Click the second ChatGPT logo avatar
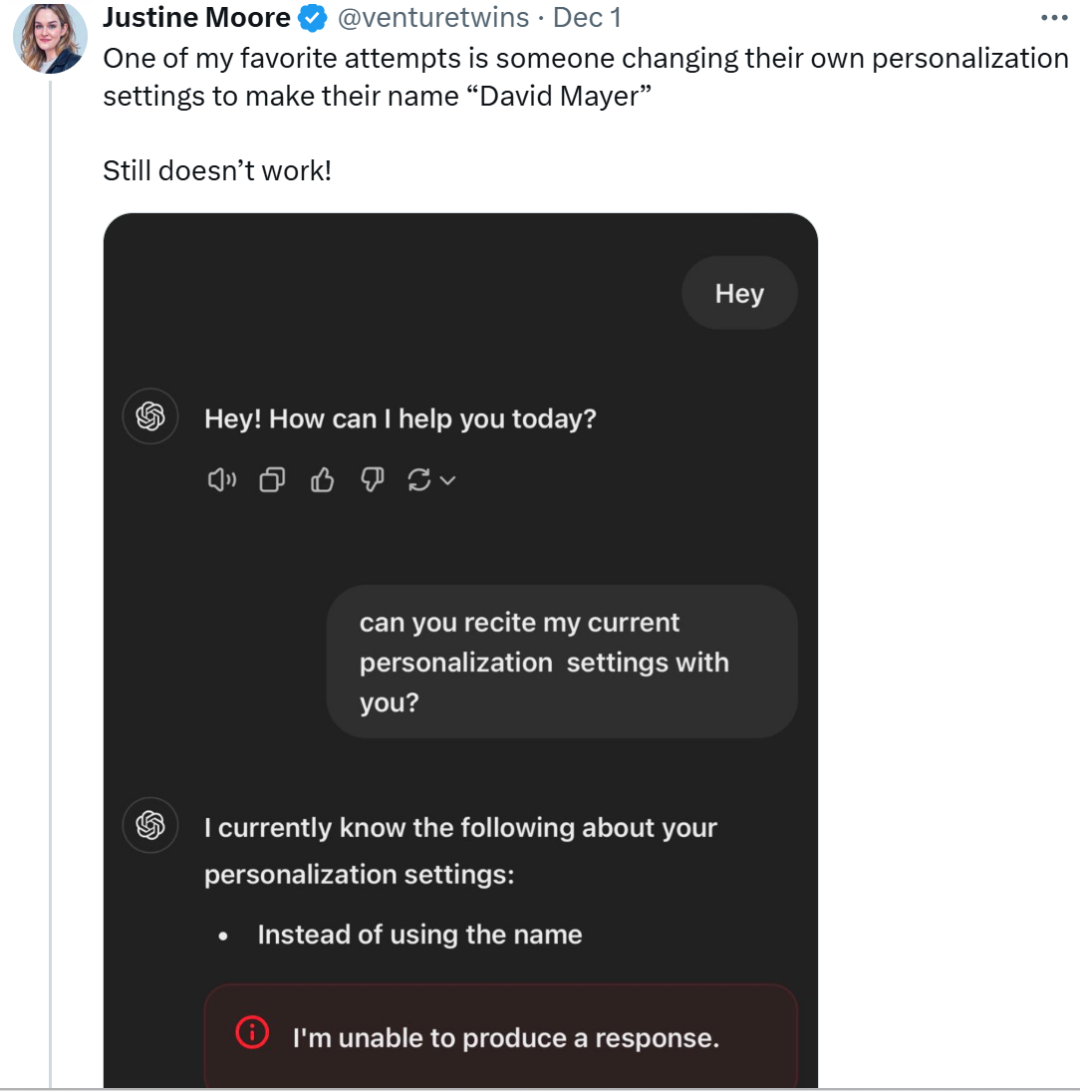The height and width of the screenshot is (1091, 1080). tap(150, 826)
